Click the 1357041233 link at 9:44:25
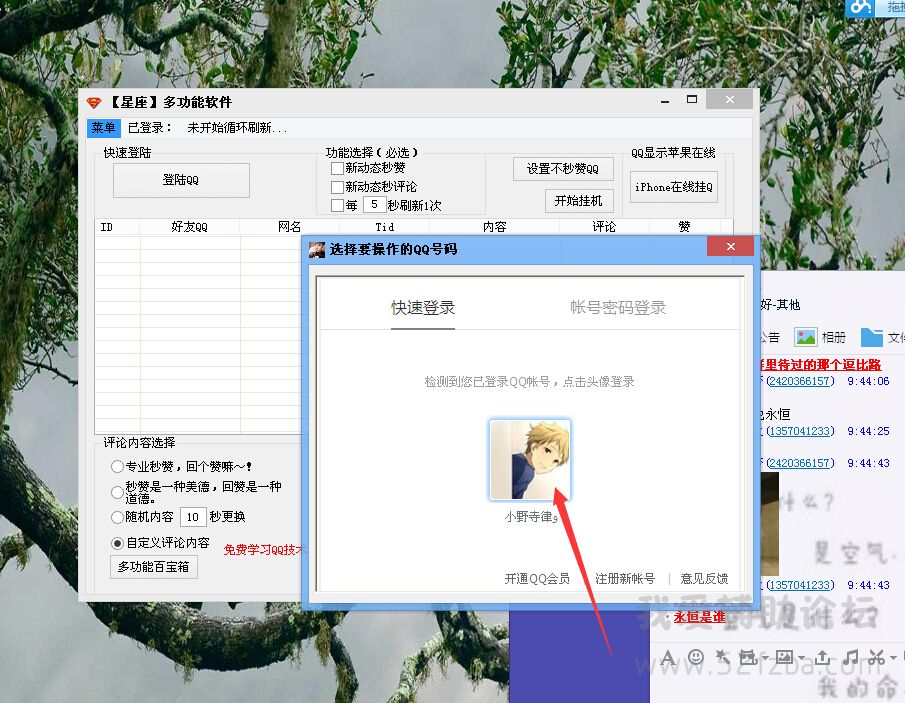 [800, 431]
